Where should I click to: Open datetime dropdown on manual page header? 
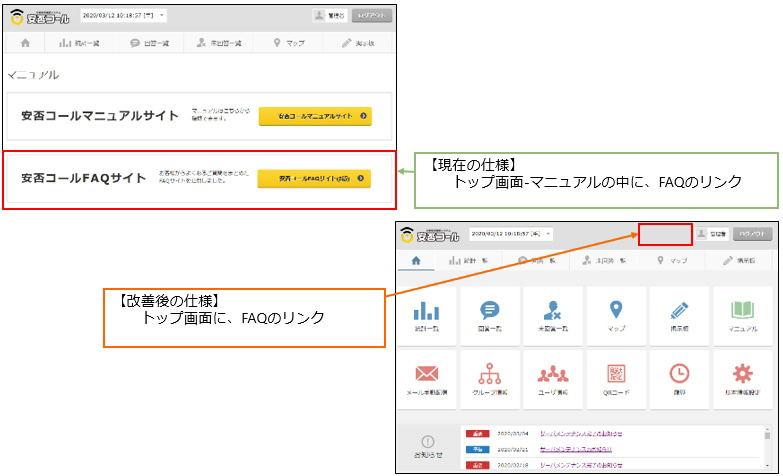point(123,15)
